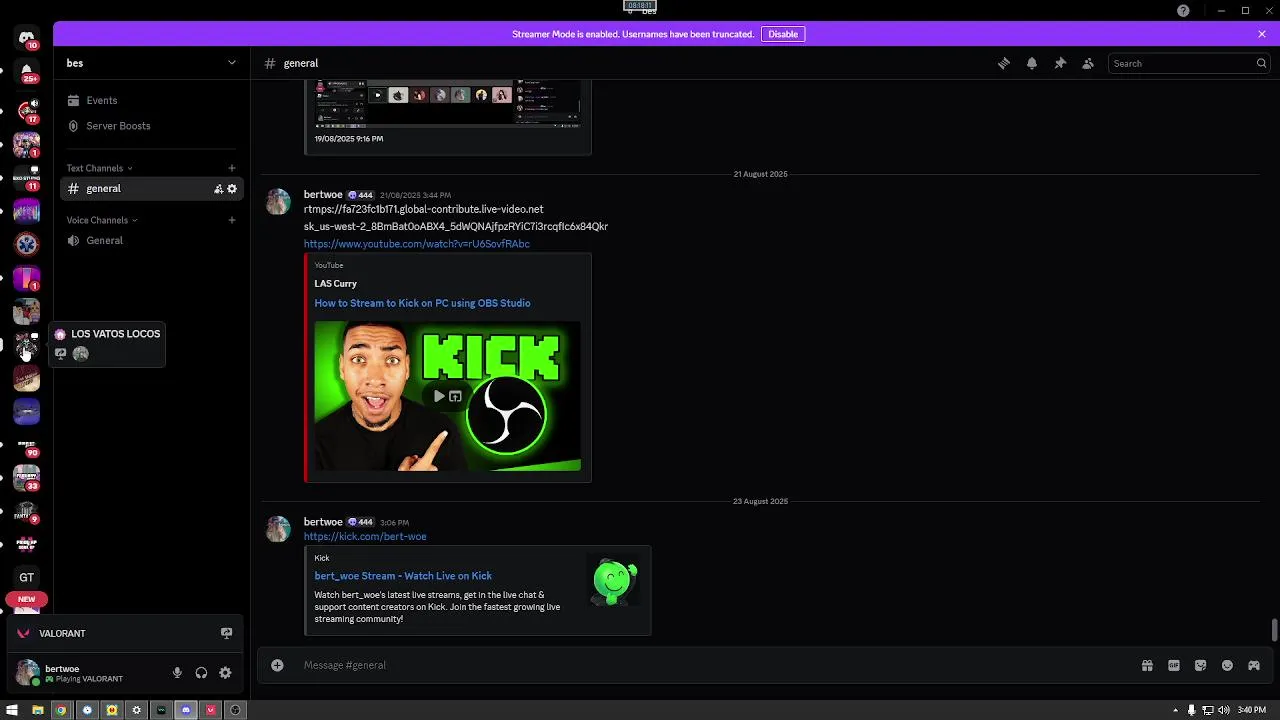This screenshot has width=1280, height=720.
Task: Show pinned messages icon
Action: (1060, 63)
